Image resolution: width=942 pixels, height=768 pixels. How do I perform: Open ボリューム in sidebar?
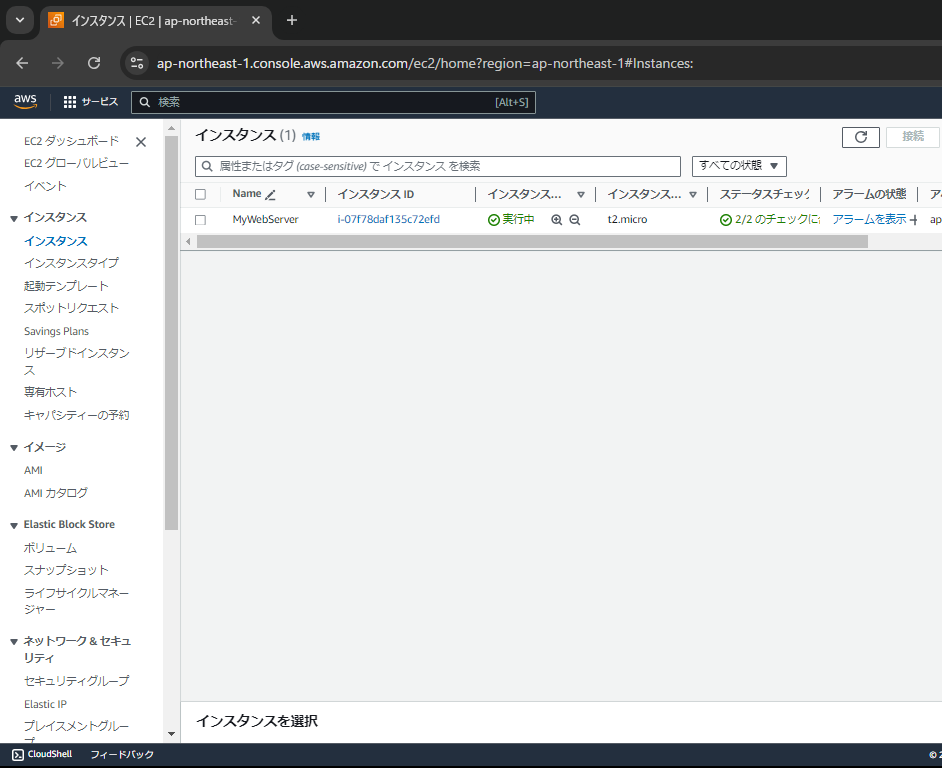click(50, 547)
